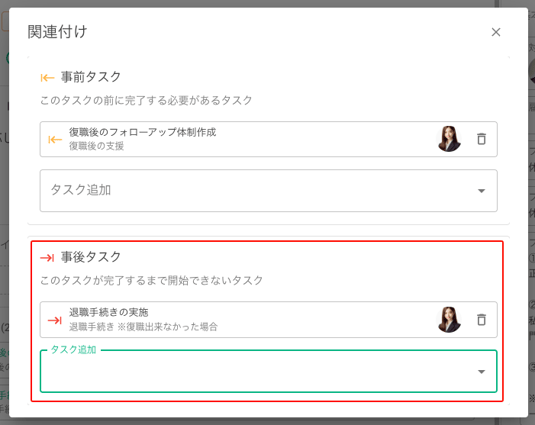This screenshot has width=535, height=425.
Task: Click the 事後タスク section heading
Action: [91, 257]
